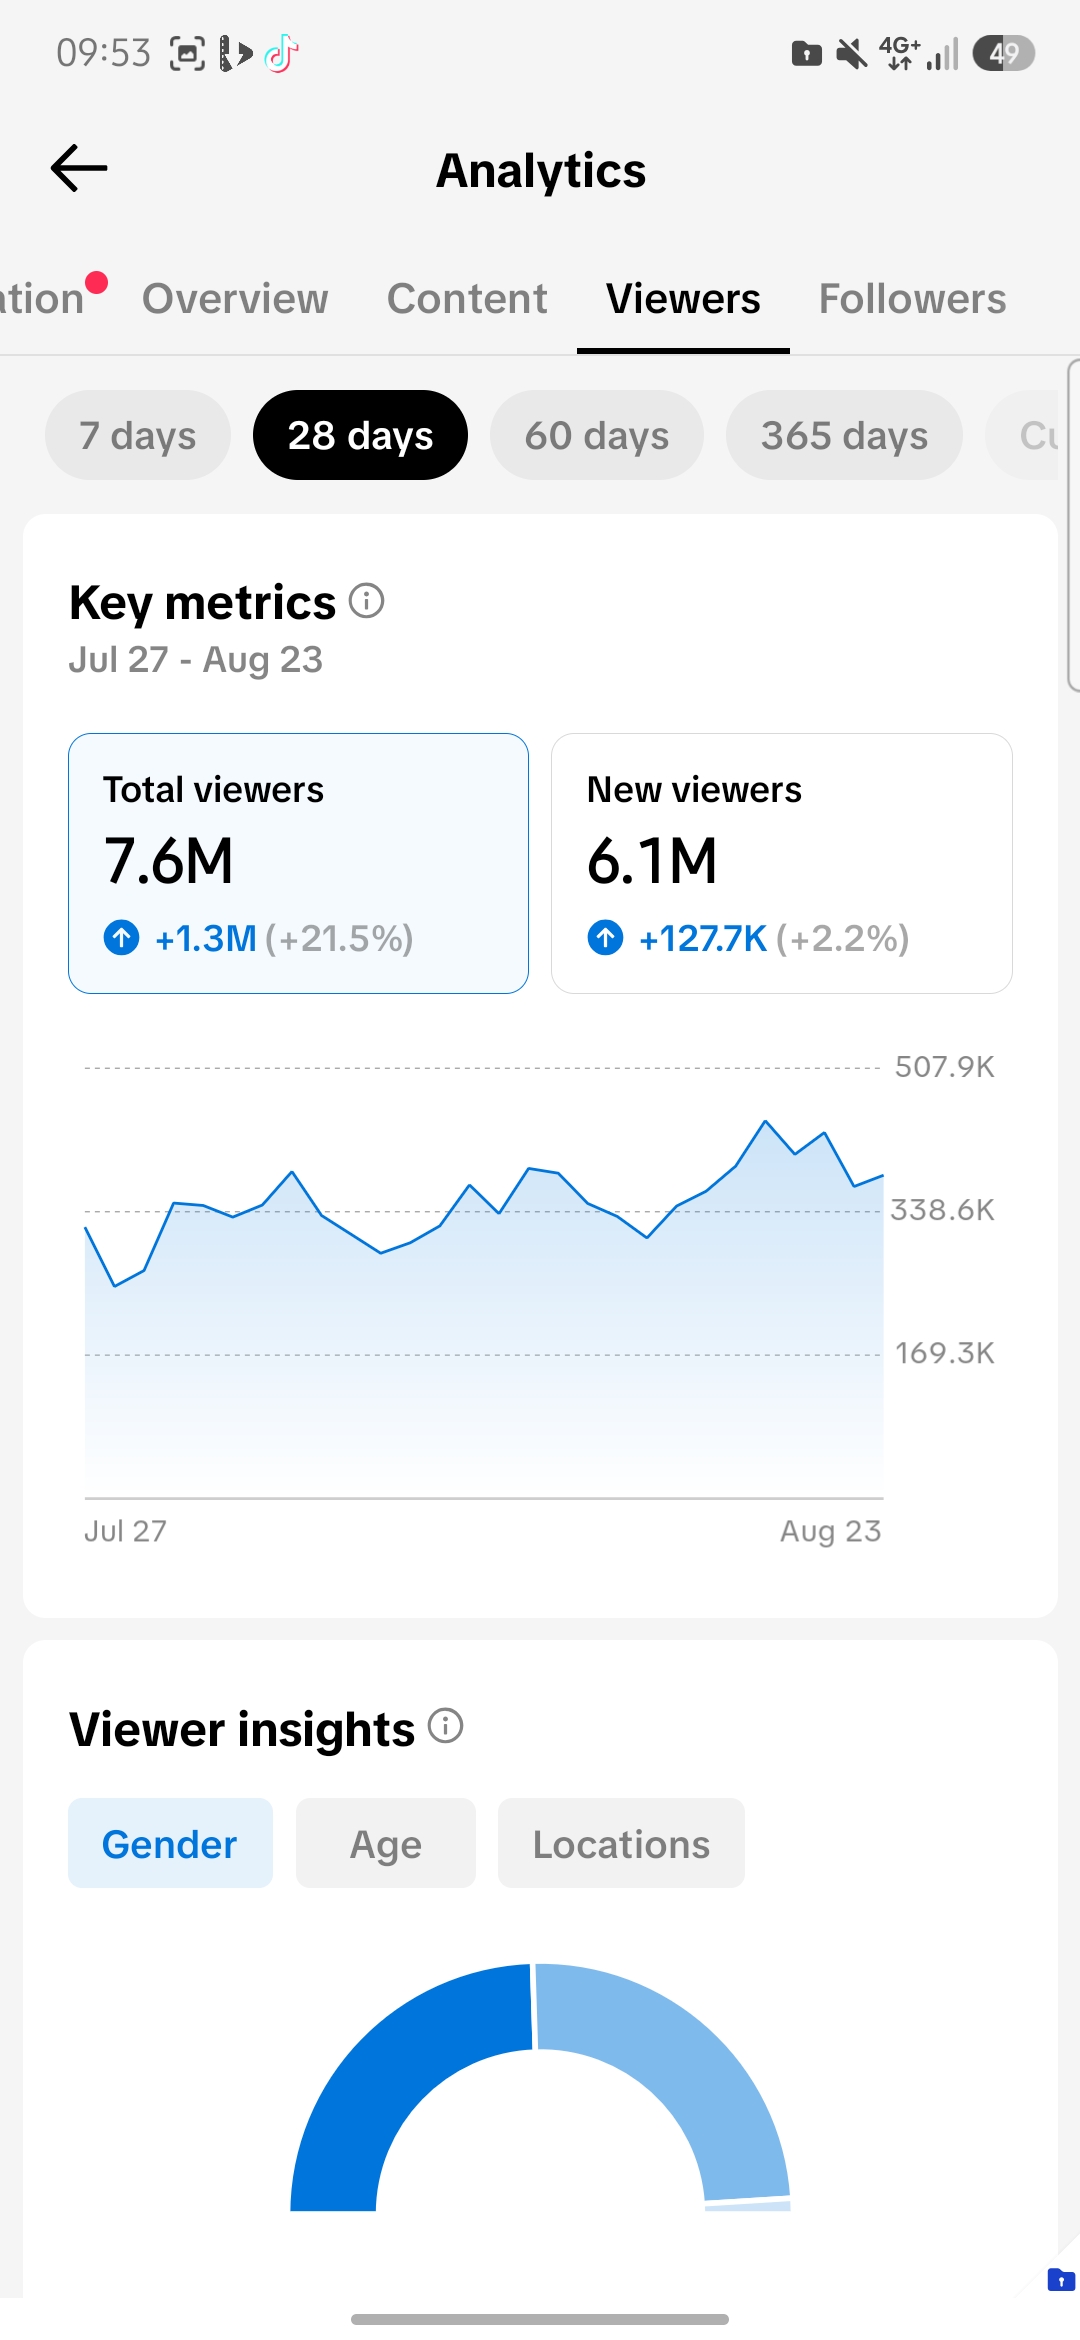
Task: Tap the blue floating lock icon
Action: click(1061, 2280)
